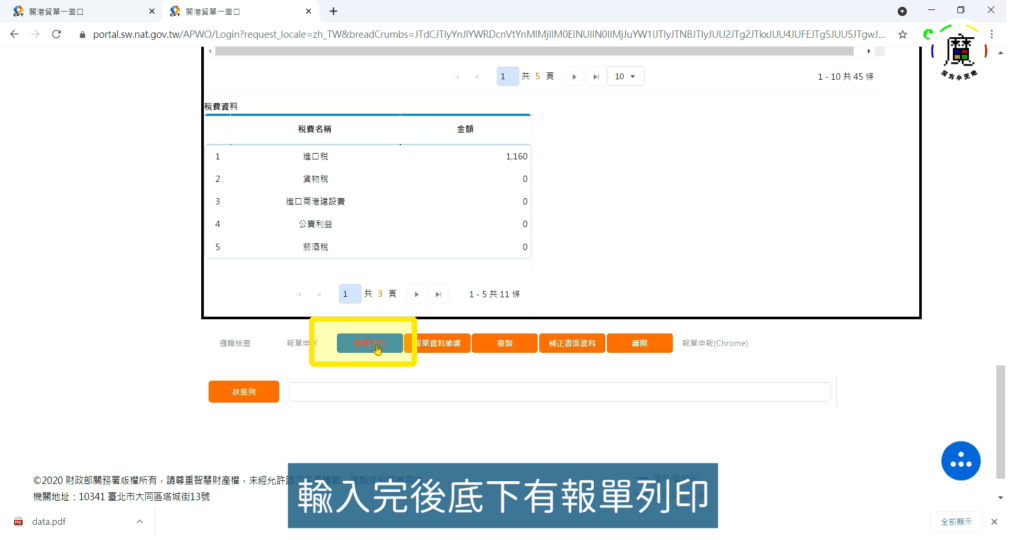The width and height of the screenshot is (1024, 540).
Task: Click the 稅費資料 pager page number field
Action: [x=349, y=294]
